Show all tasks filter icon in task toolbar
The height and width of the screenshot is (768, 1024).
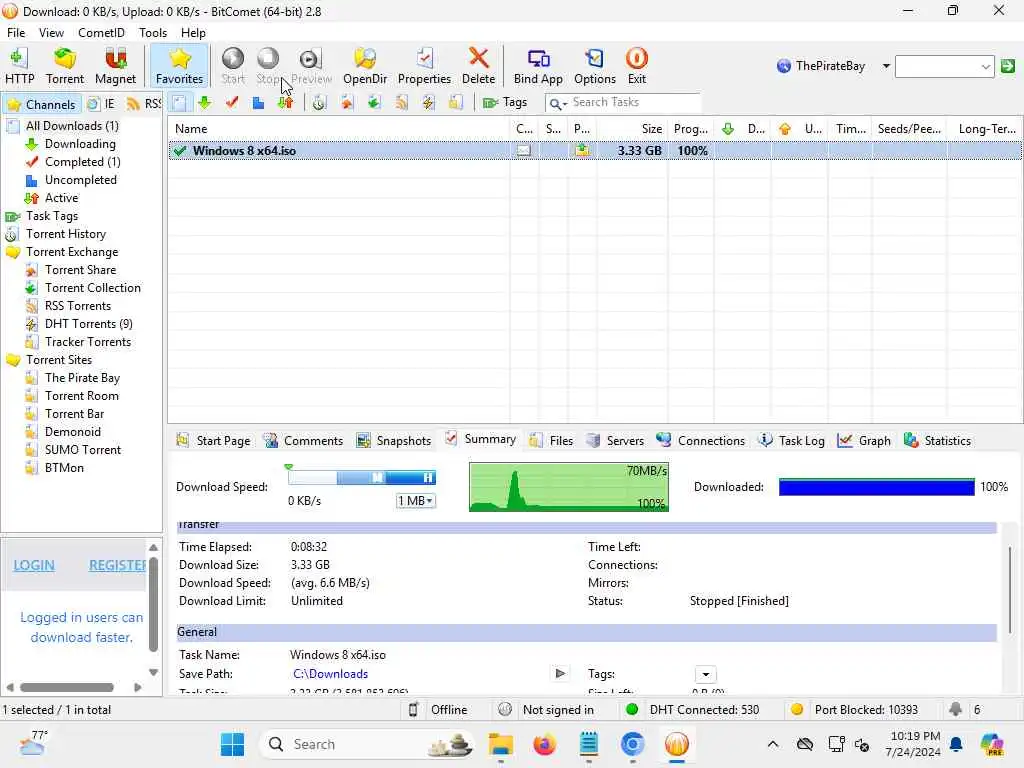tap(179, 103)
